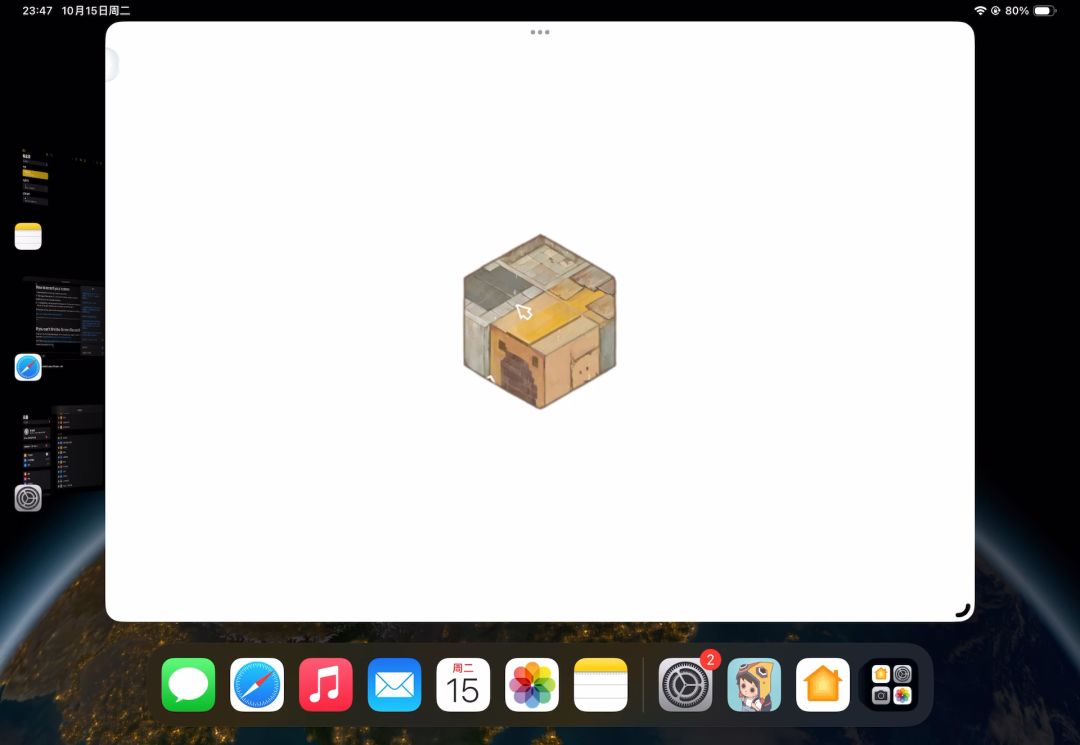Tap the window resize corner handle
1080x745 pixels.
pyautogui.click(x=963, y=610)
